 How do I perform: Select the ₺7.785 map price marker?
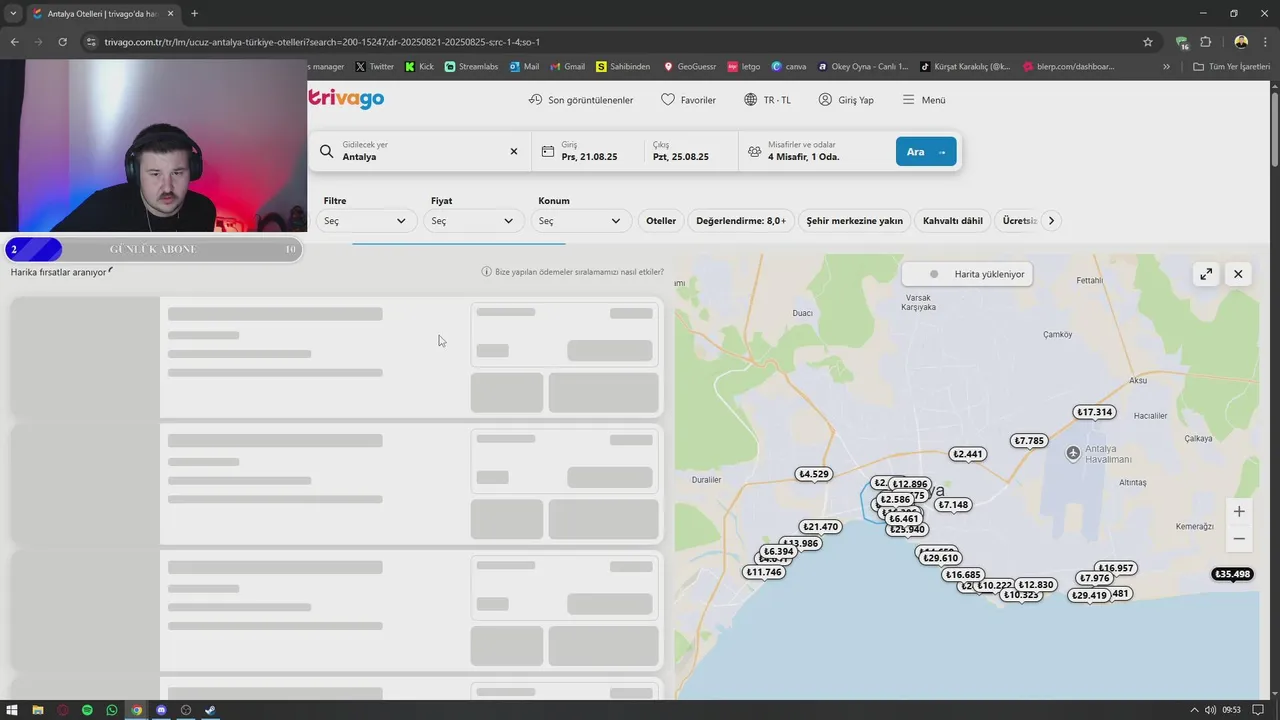coord(1029,441)
